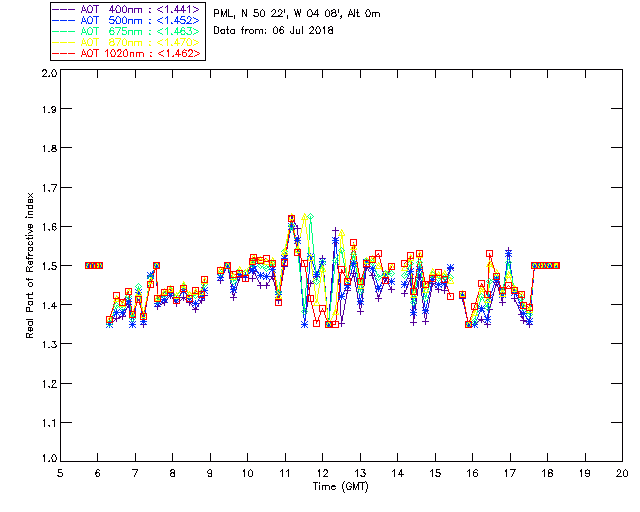Click the x-axis label 16
The width and height of the screenshot is (640, 512).
[x=472, y=473]
